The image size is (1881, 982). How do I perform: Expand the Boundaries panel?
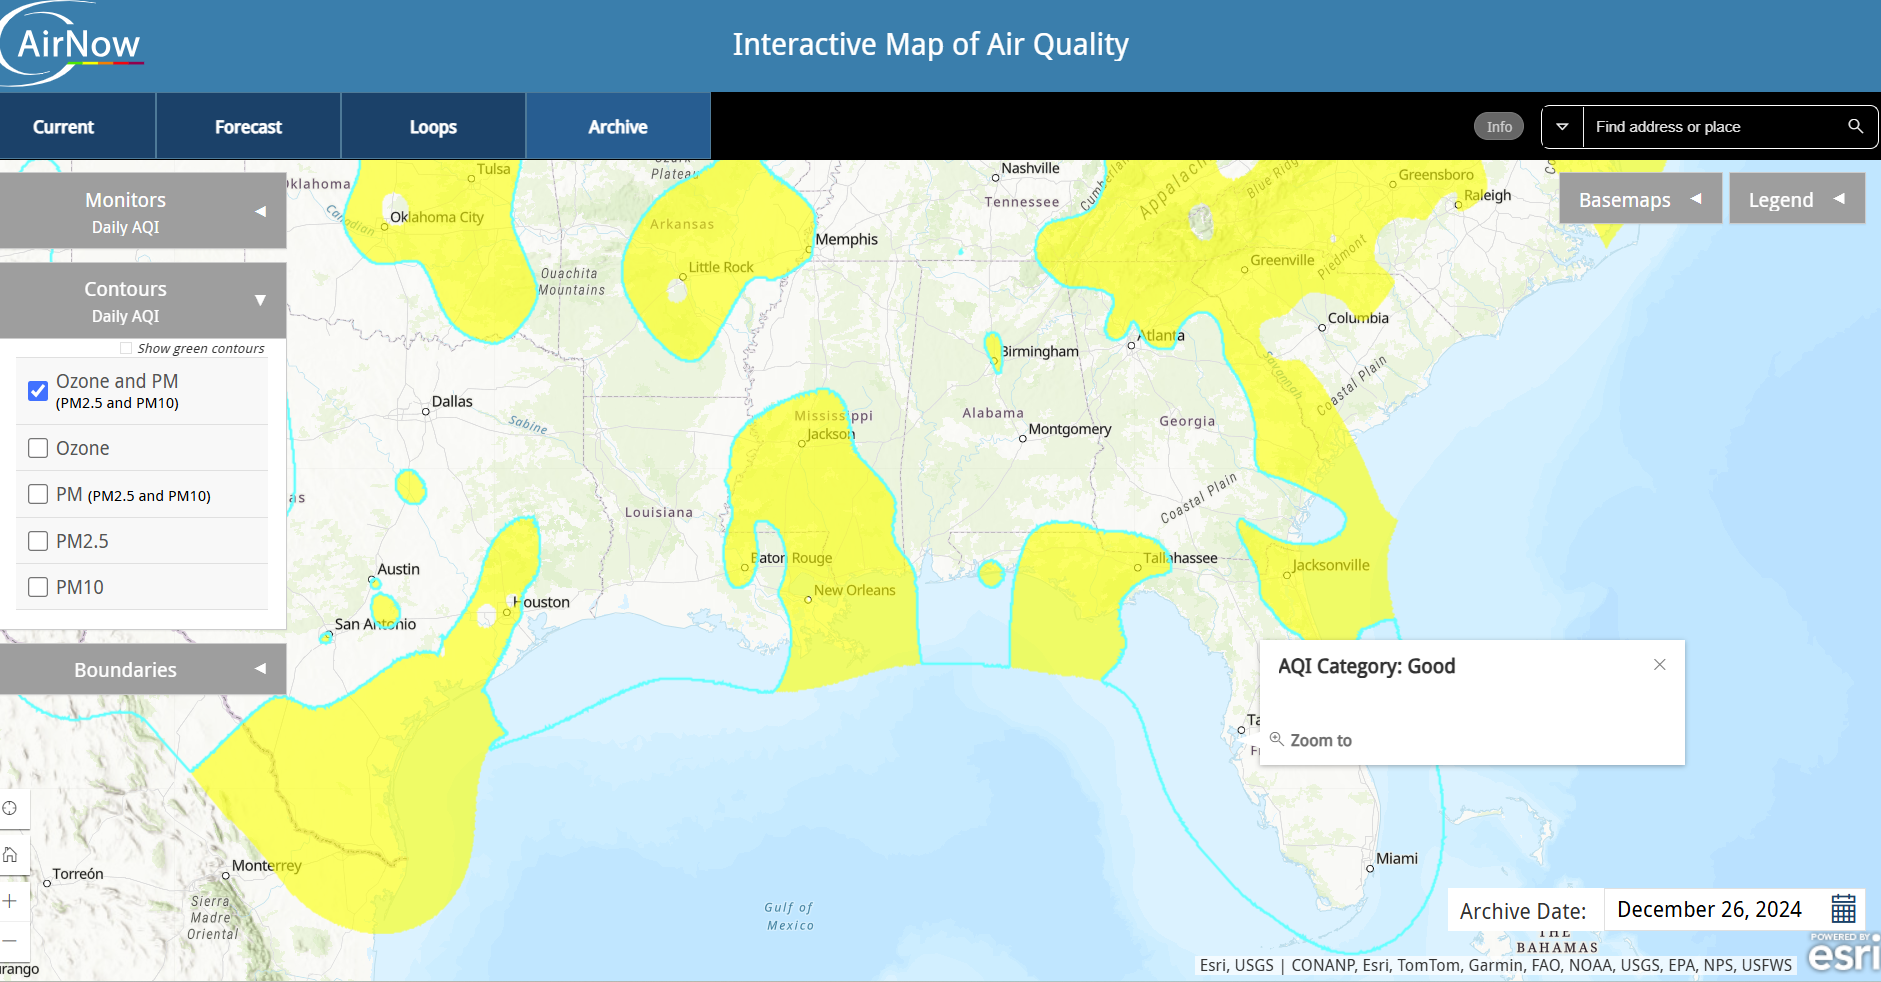point(143,669)
